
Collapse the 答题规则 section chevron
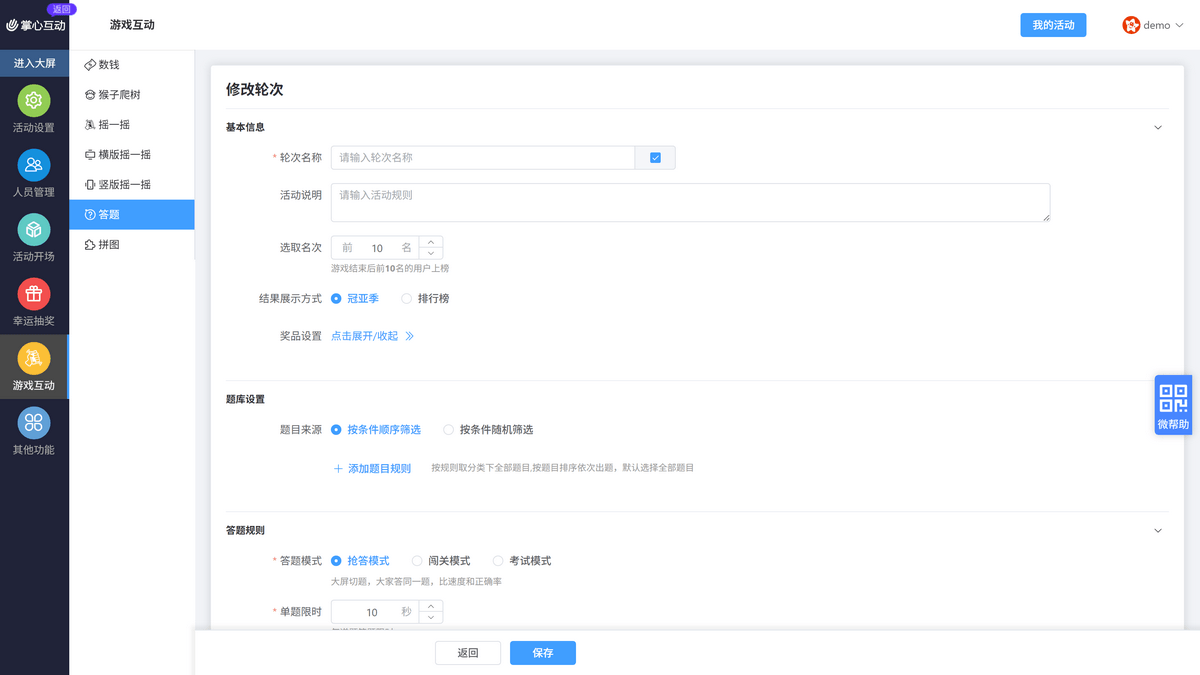point(1158,530)
